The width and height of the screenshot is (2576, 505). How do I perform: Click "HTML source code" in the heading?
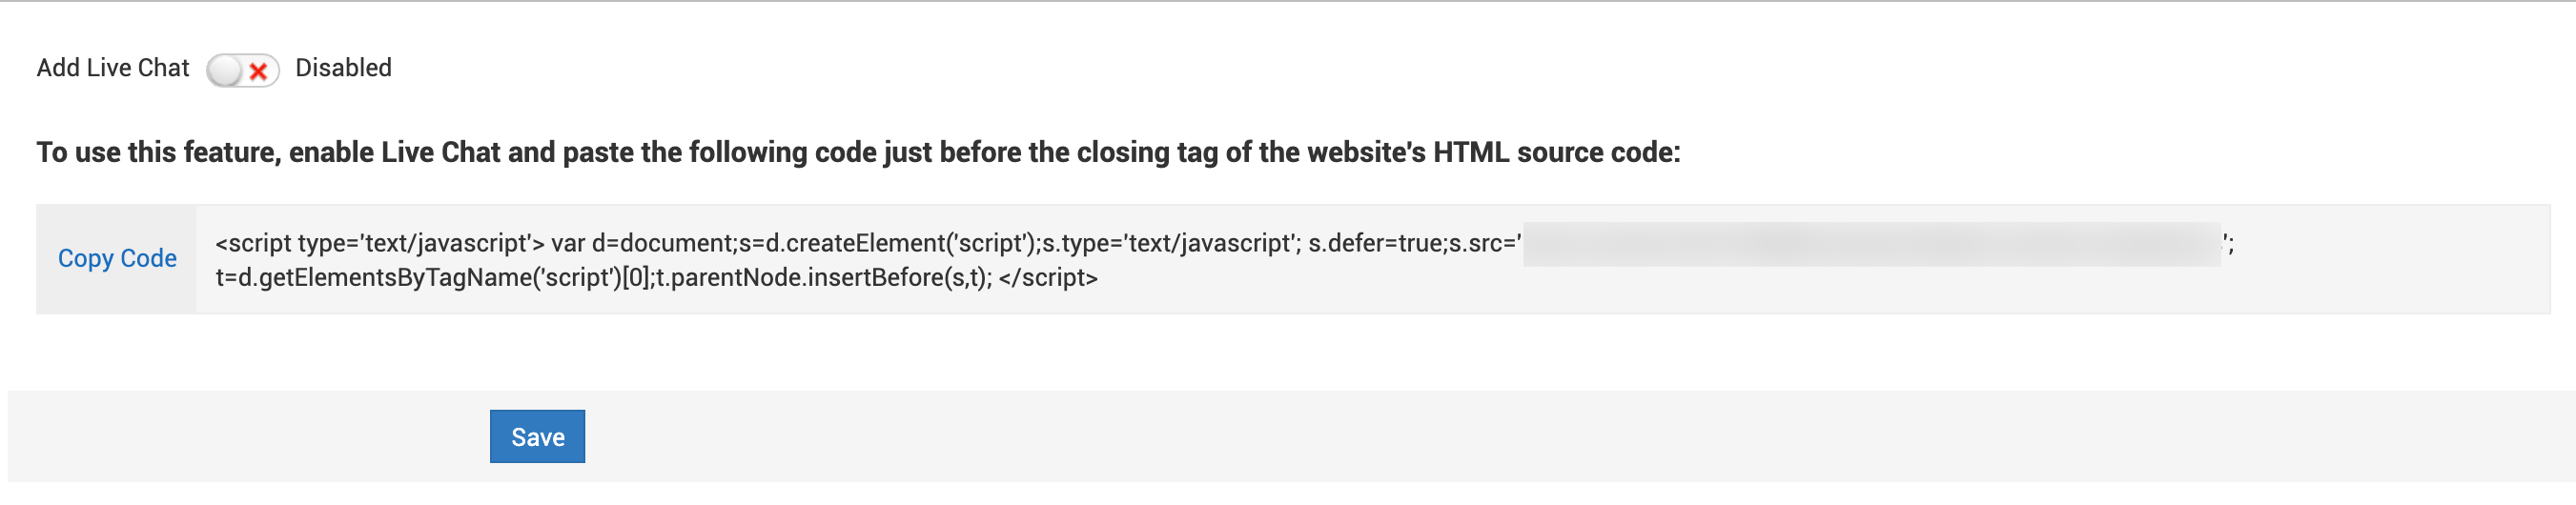pyautogui.click(x=1553, y=152)
